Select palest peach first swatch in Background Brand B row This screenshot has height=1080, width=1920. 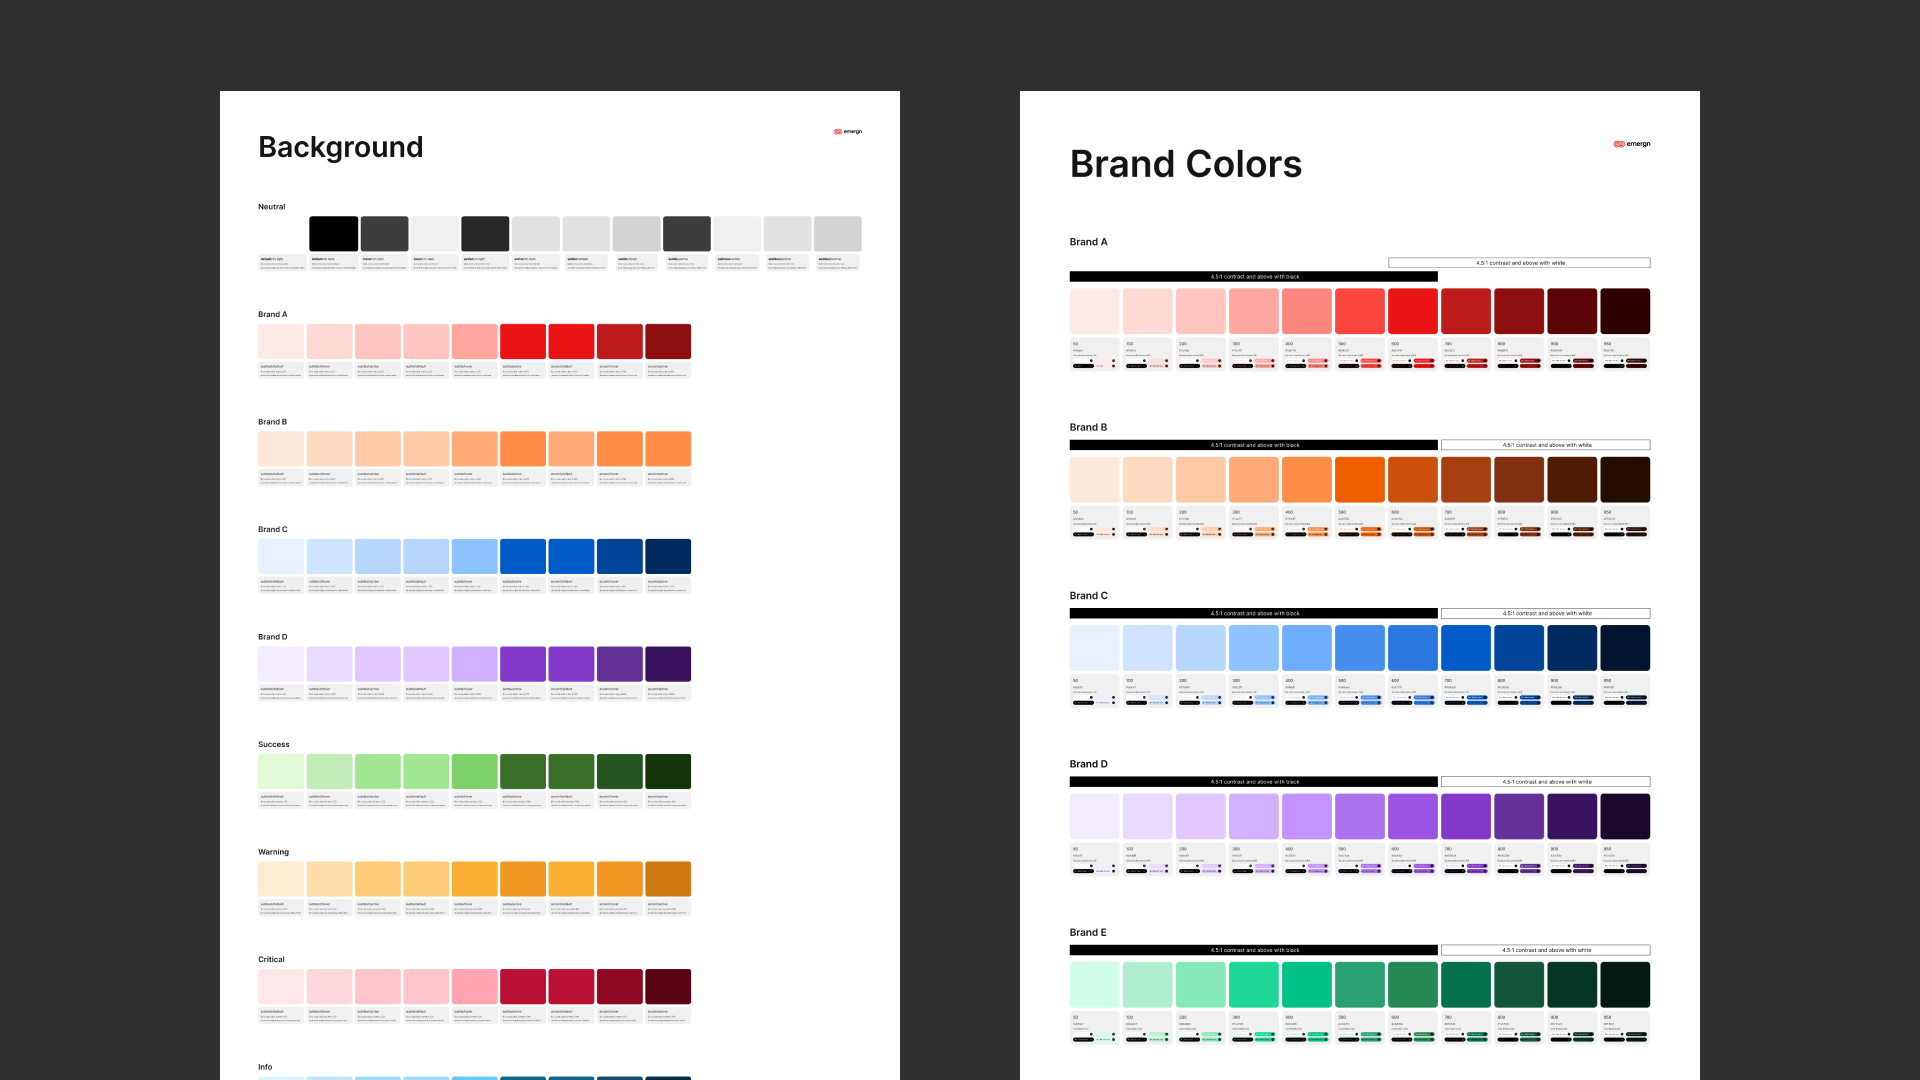pos(281,449)
